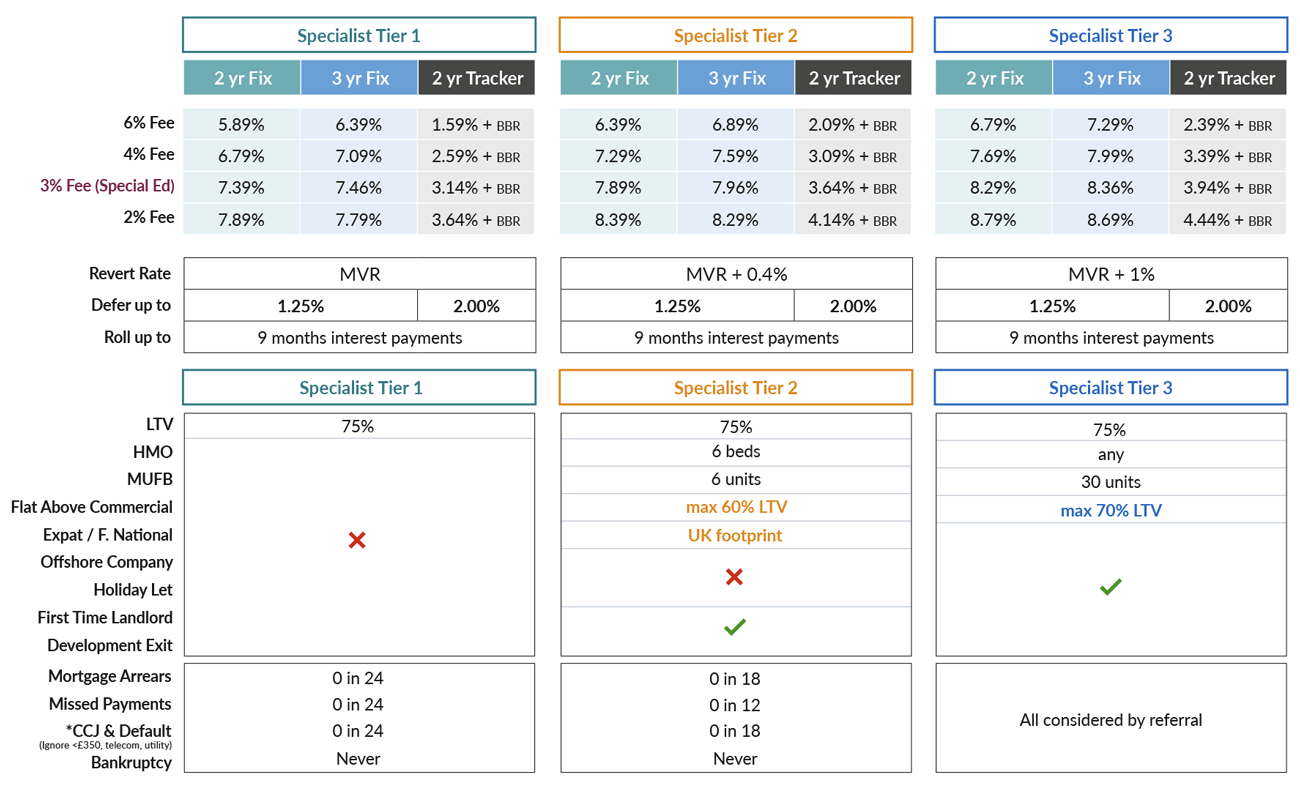The height and width of the screenshot is (787, 1300).
Task: Choose the 2 yr Tracker column in Tier 1
Action: 476,78
